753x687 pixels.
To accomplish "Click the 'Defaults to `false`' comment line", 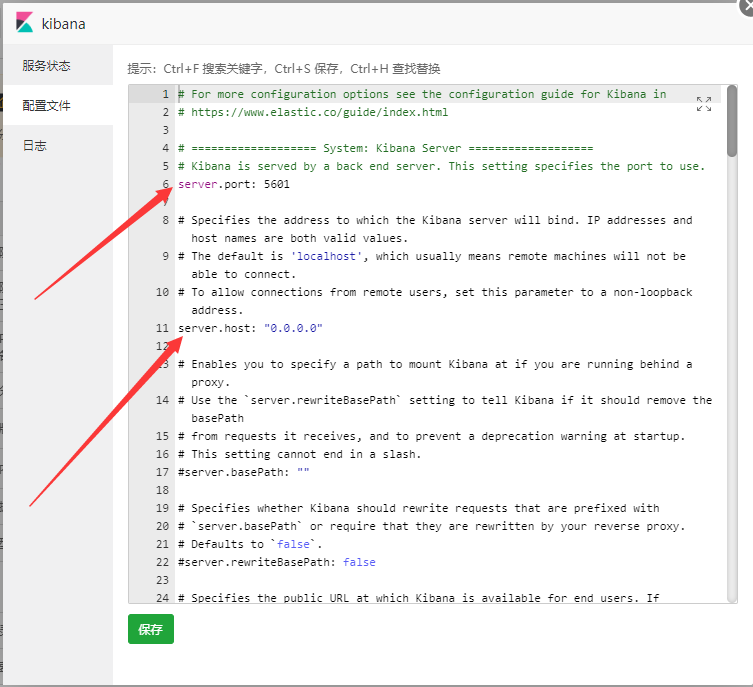I will pos(250,544).
